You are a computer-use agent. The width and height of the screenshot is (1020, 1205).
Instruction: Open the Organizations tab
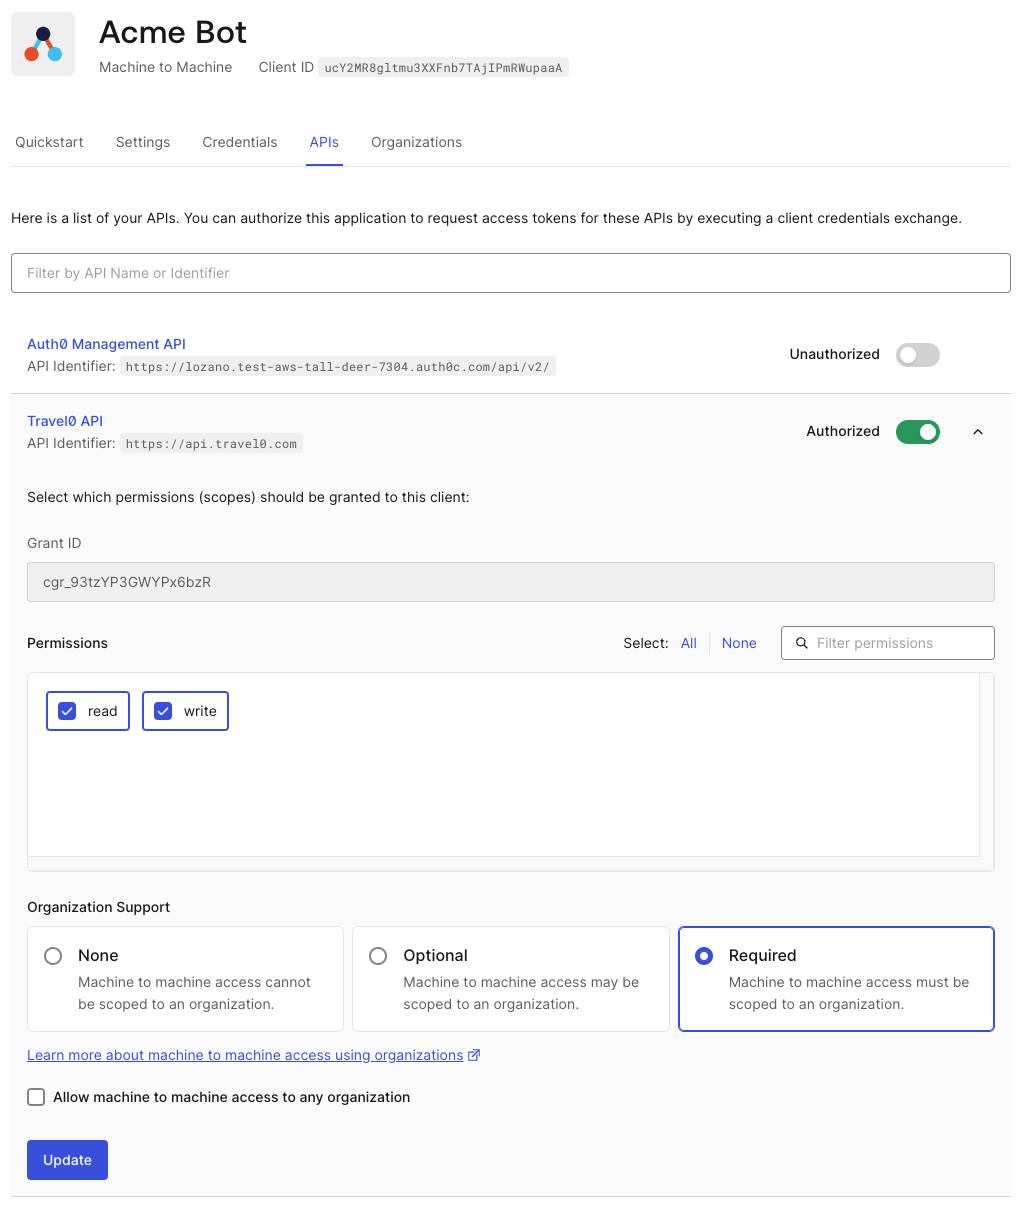point(416,142)
